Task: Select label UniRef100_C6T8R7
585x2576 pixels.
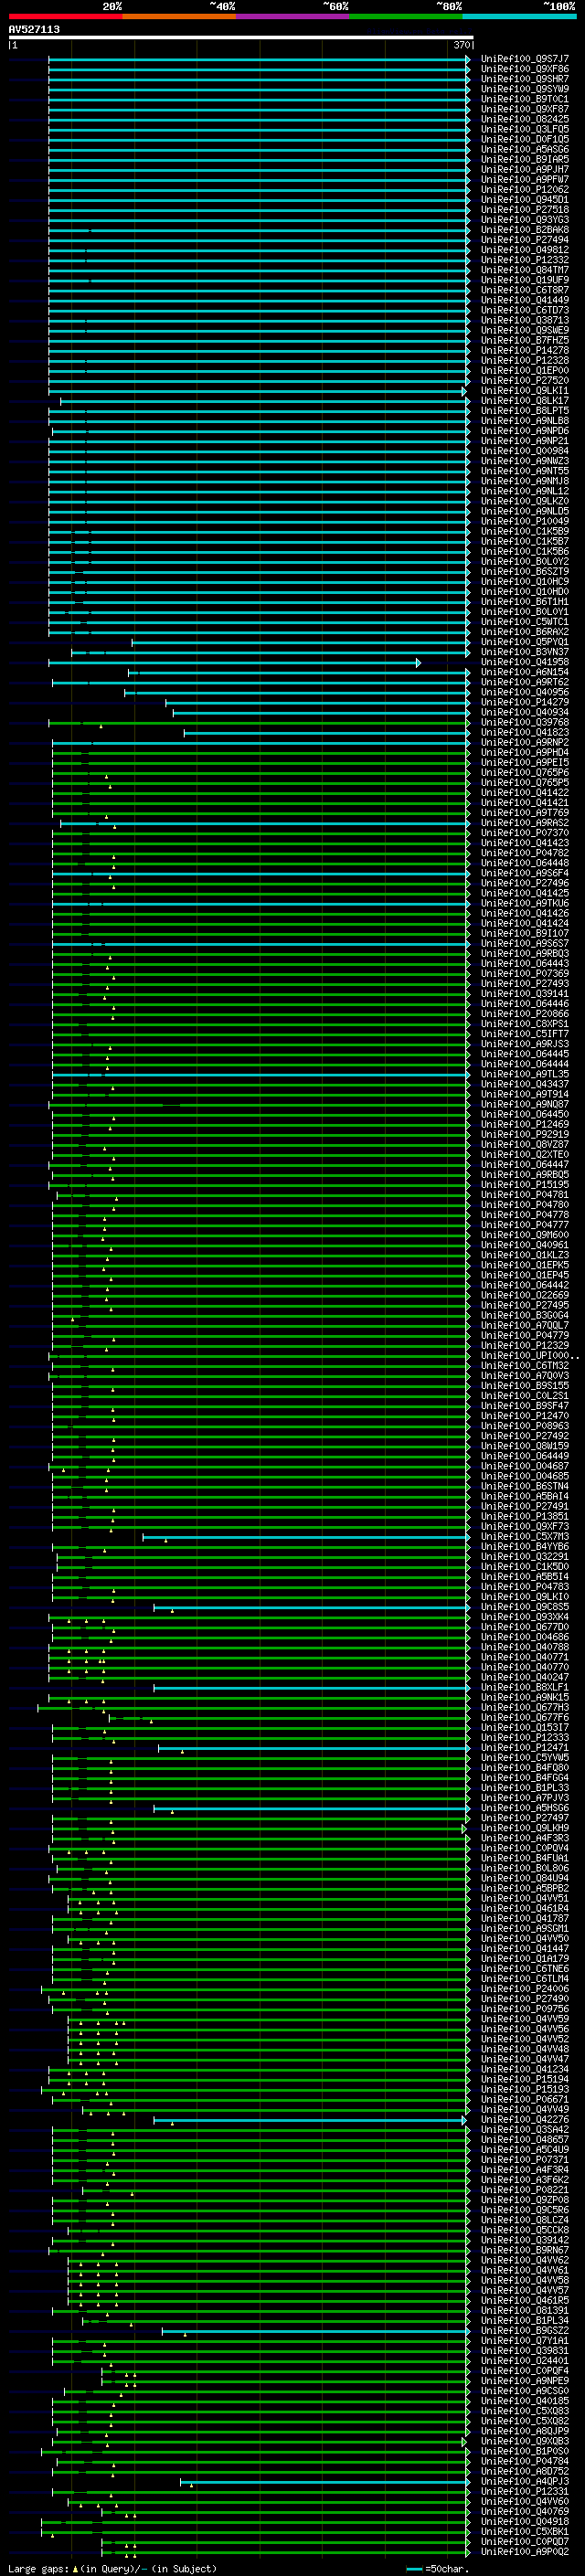Action: [x=525, y=290]
